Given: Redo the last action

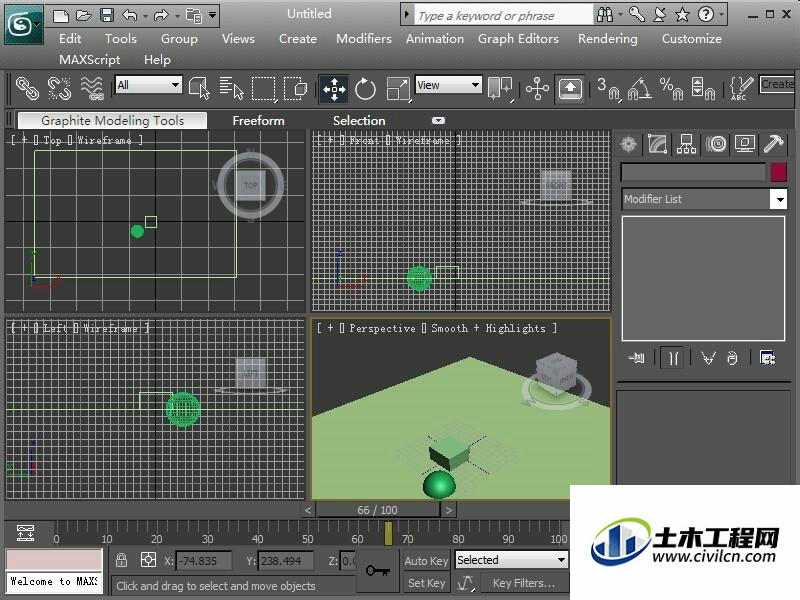Looking at the screenshot, I should point(161,15).
